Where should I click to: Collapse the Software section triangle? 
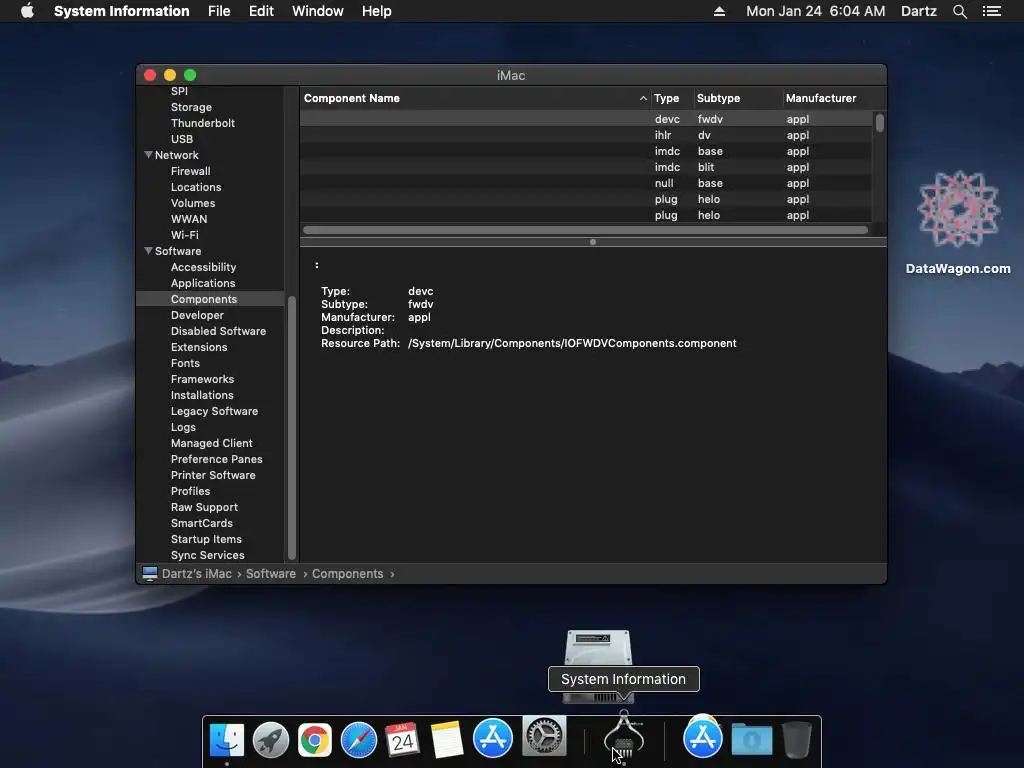tap(148, 251)
